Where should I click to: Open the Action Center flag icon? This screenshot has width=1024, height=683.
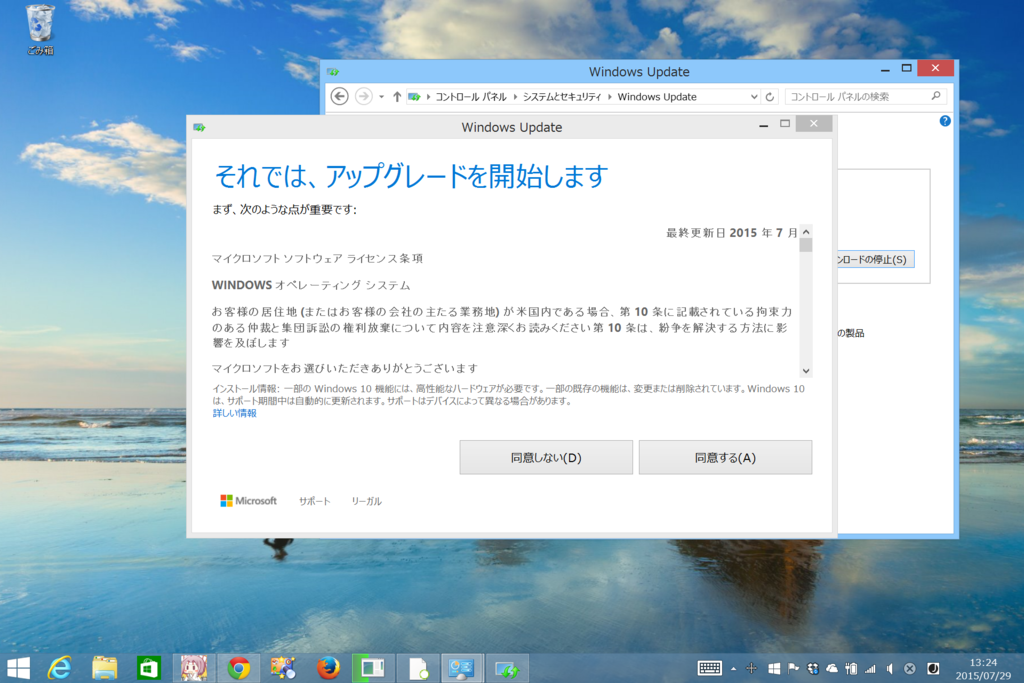point(793,669)
